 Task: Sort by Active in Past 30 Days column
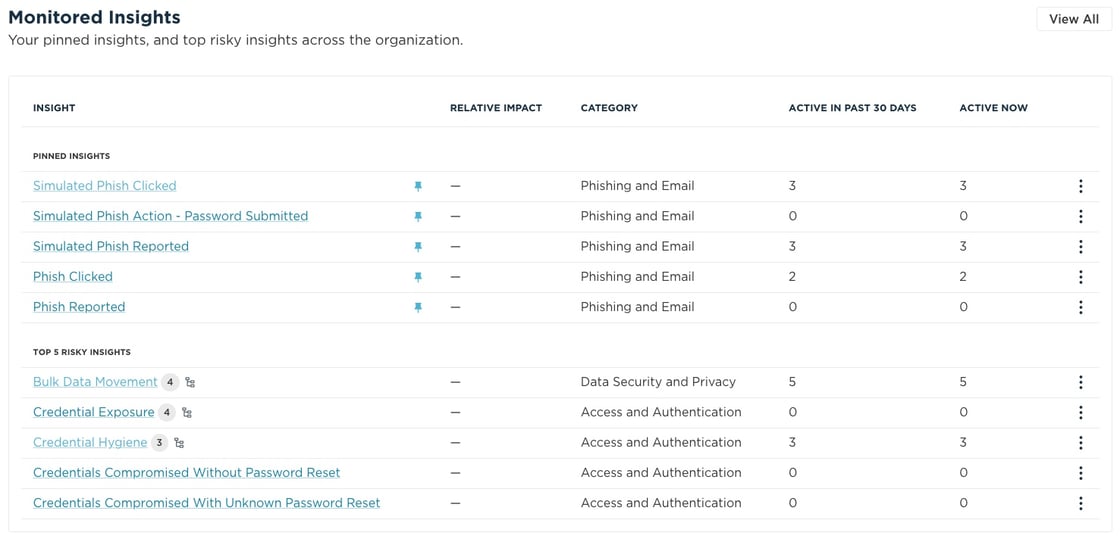852,108
